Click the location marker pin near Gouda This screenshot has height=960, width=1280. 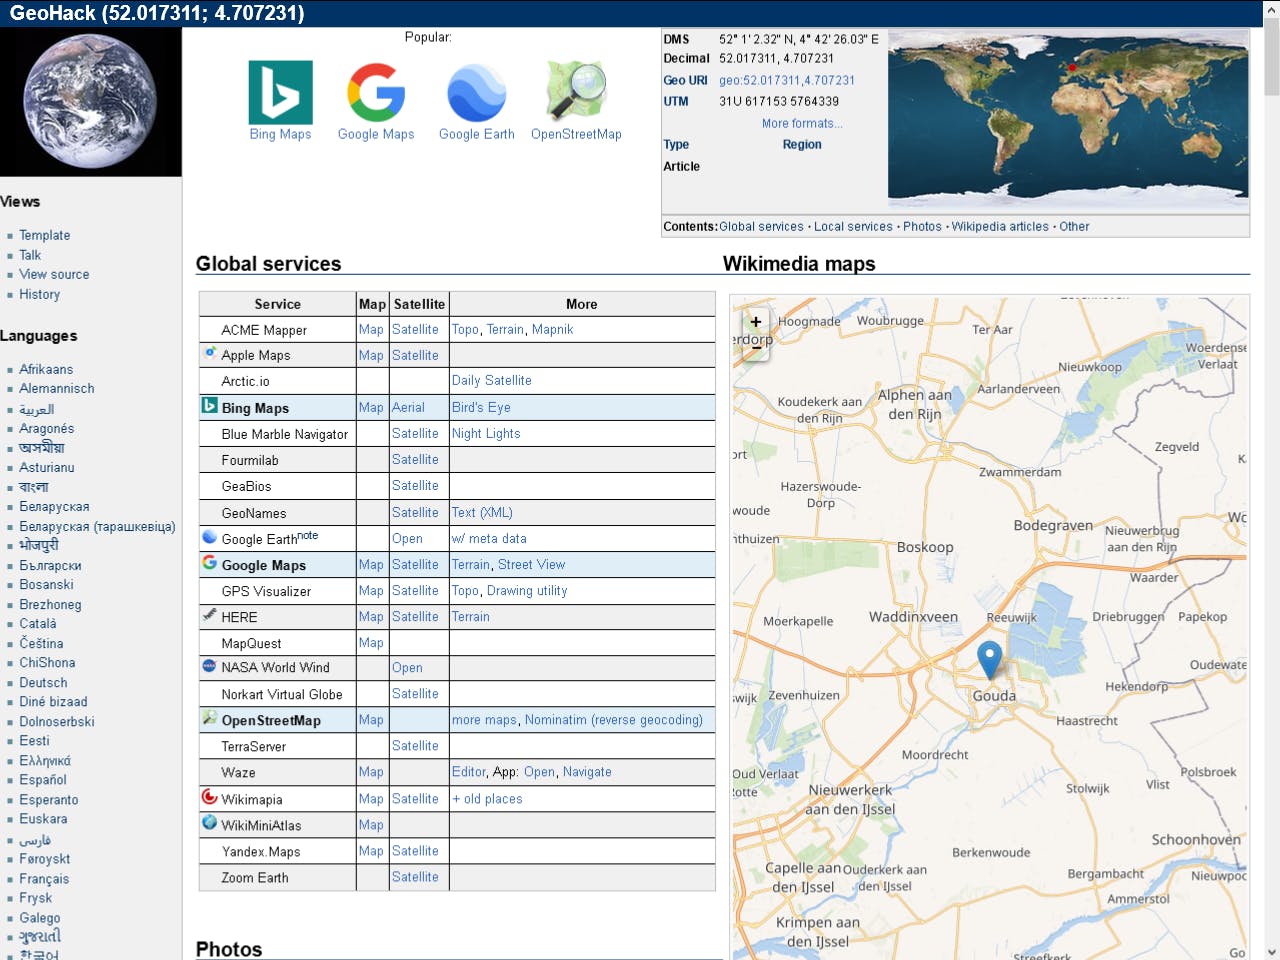tap(989, 657)
